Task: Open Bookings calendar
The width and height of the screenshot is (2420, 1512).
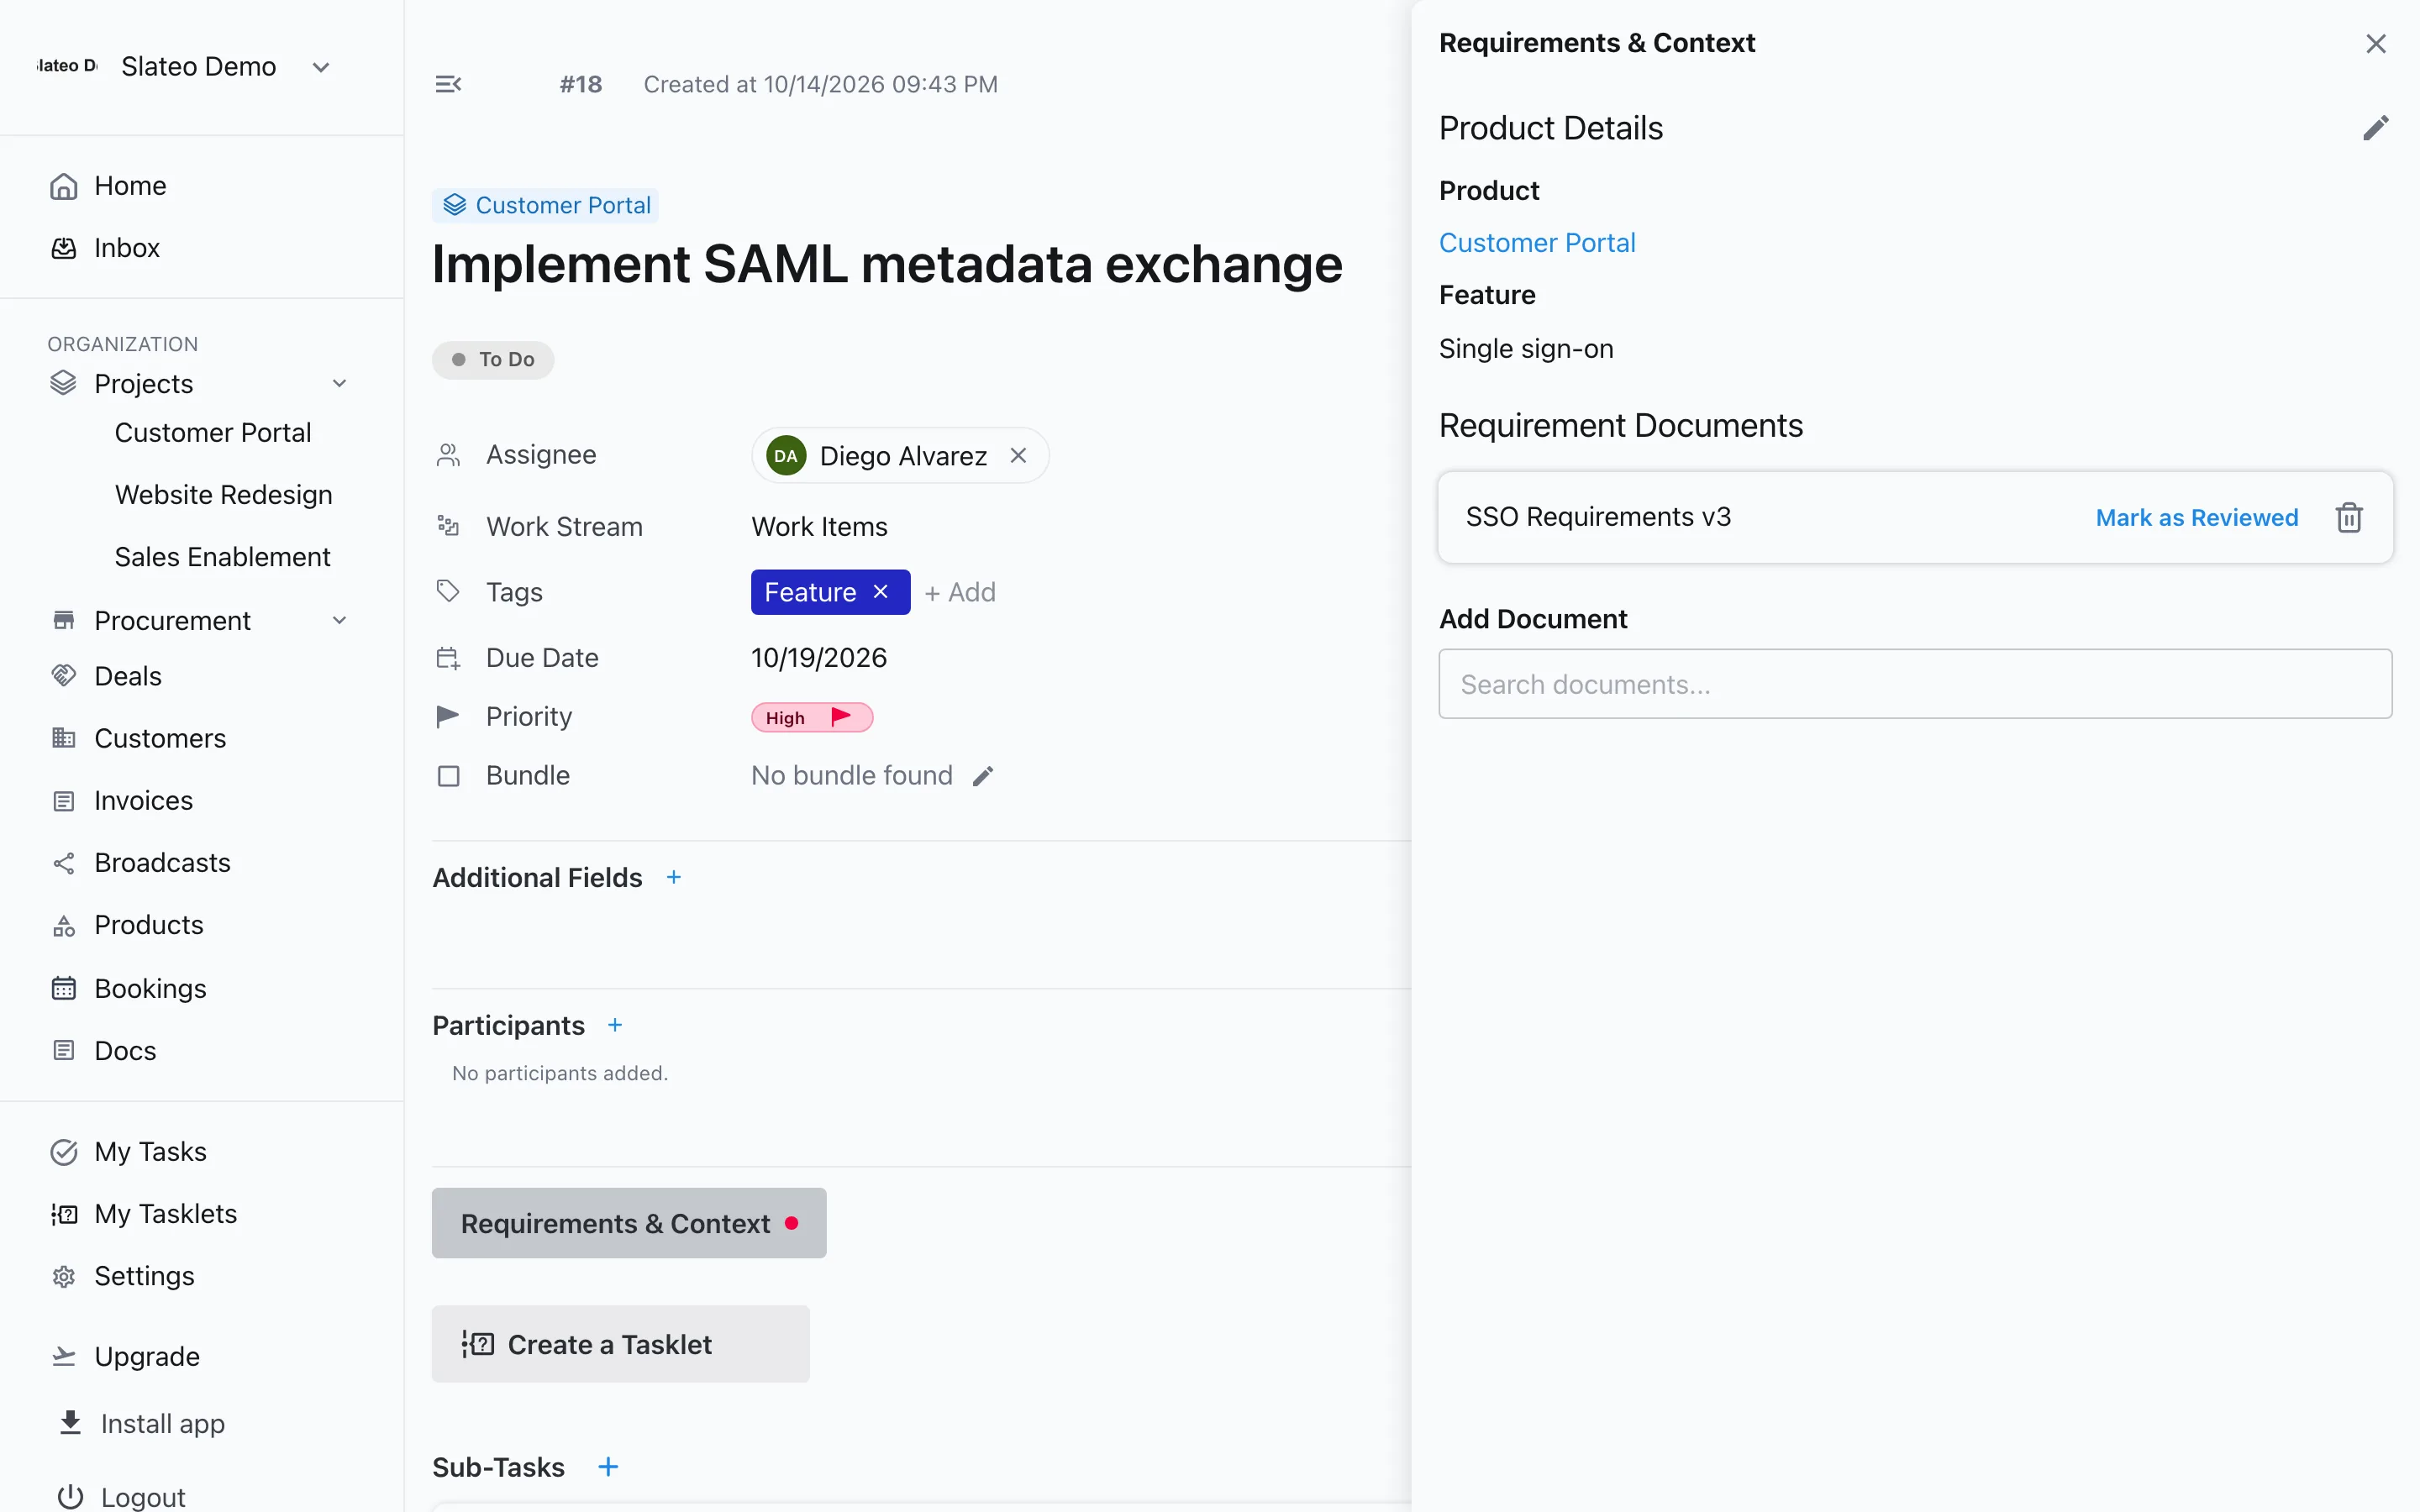Action: 149,988
